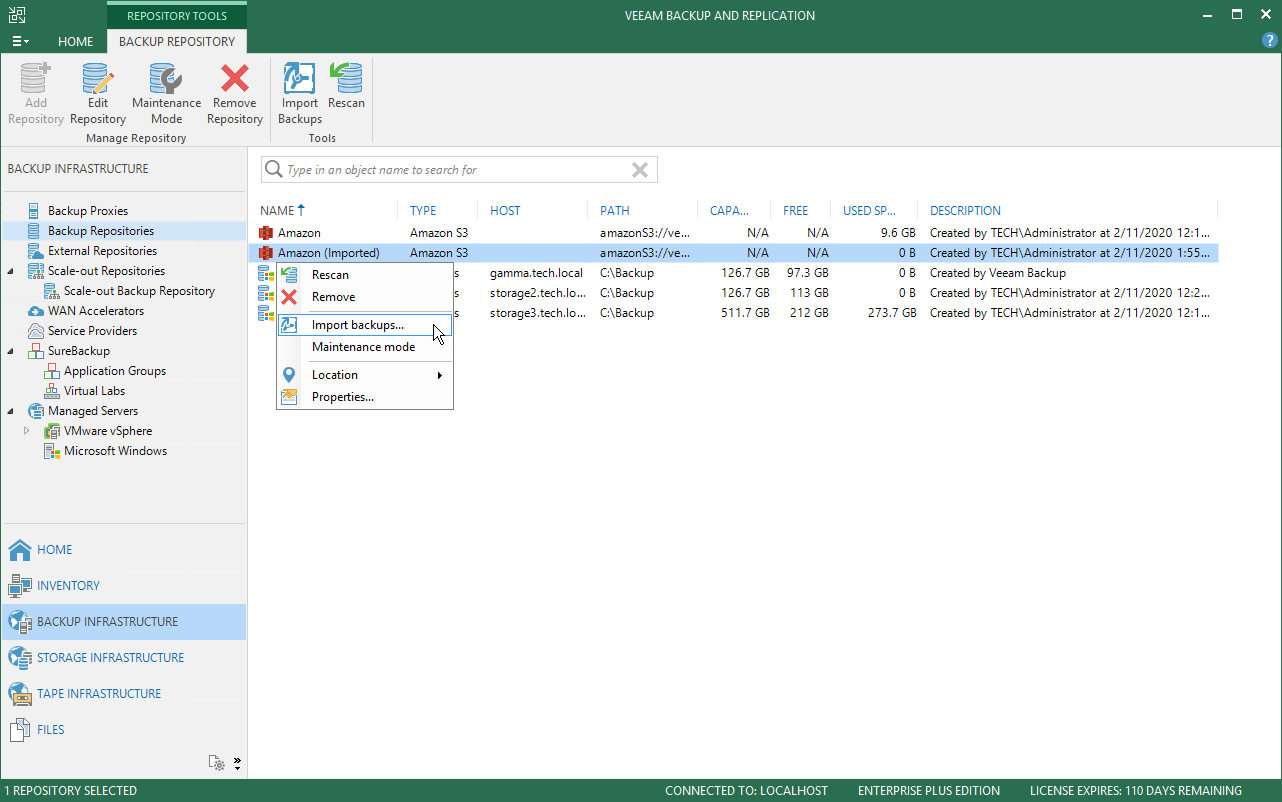The width and height of the screenshot is (1282, 802).
Task: Choose Import backups... from the context menu
Action: tap(365, 325)
